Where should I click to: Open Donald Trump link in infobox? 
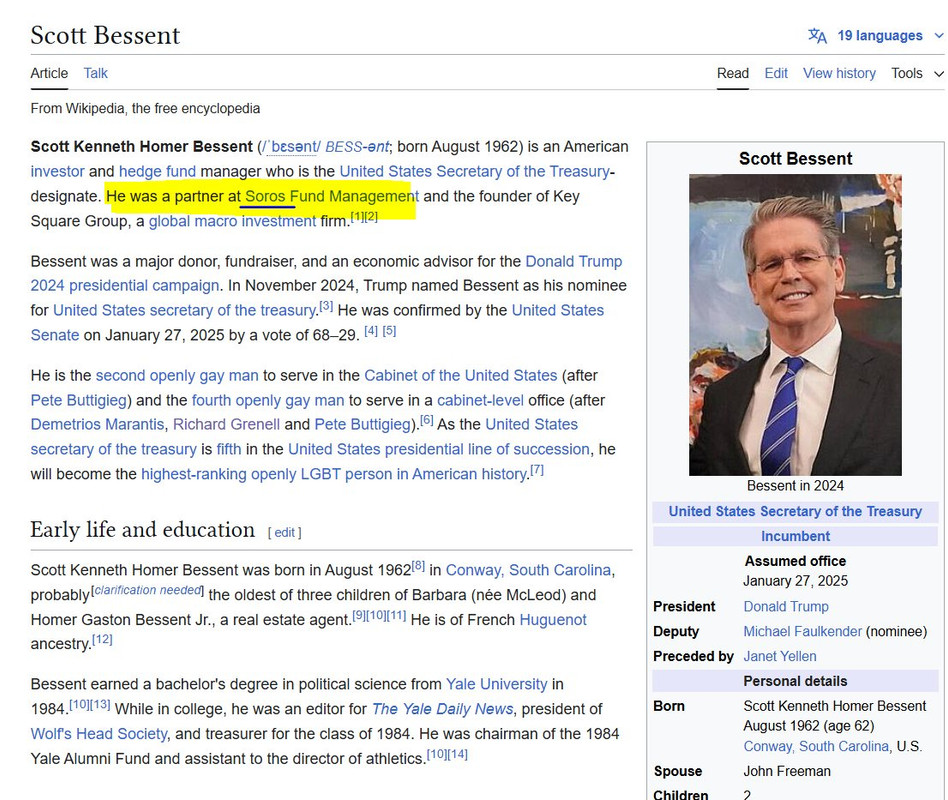pyautogui.click(x=786, y=607)
